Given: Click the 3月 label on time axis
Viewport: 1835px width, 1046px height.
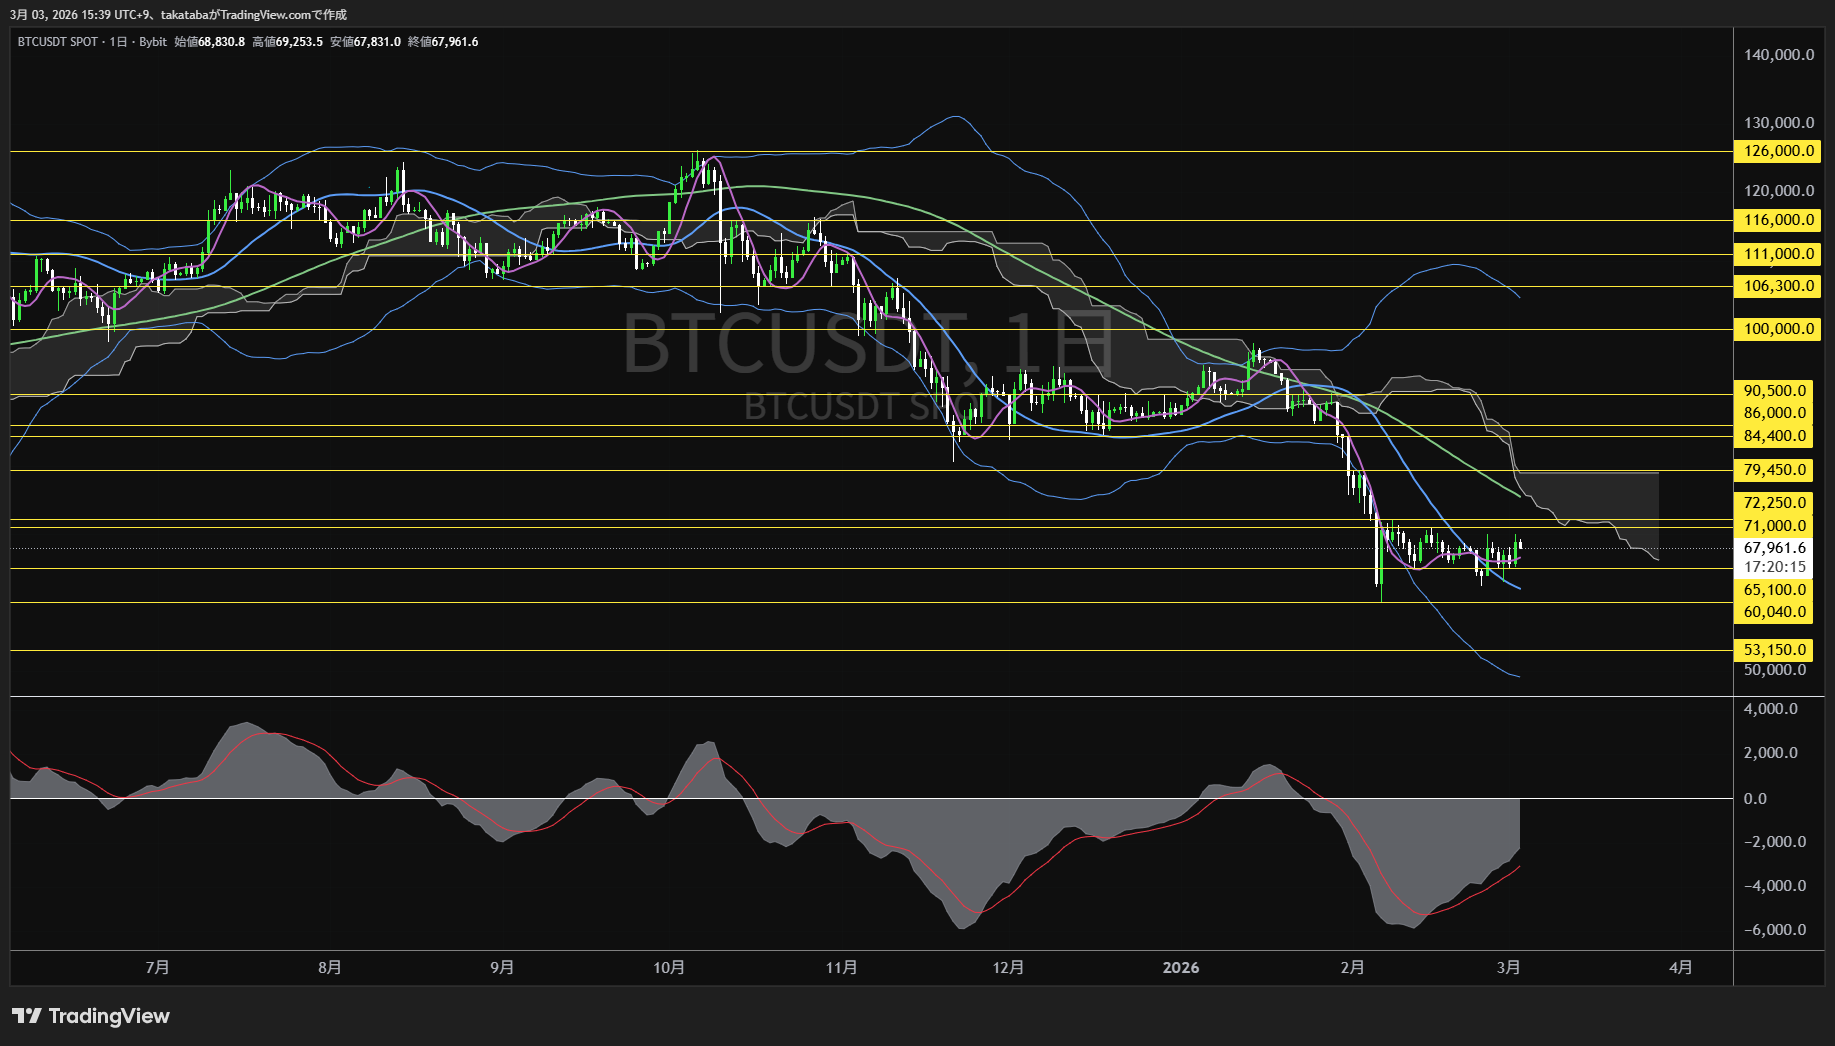Looking at the screenshot, I should coord(1509,967).
